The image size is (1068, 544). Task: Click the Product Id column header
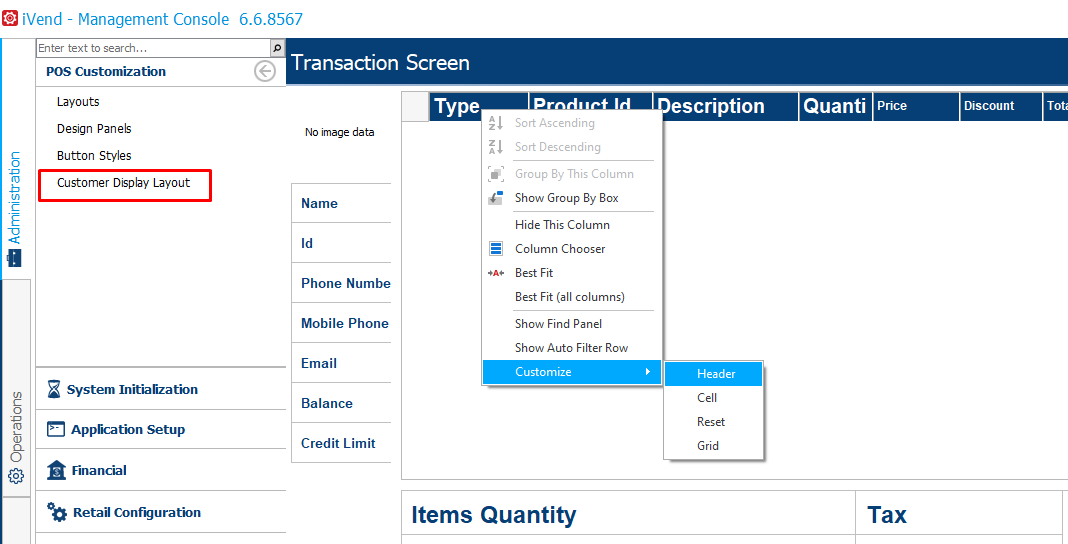click(591, 106)
